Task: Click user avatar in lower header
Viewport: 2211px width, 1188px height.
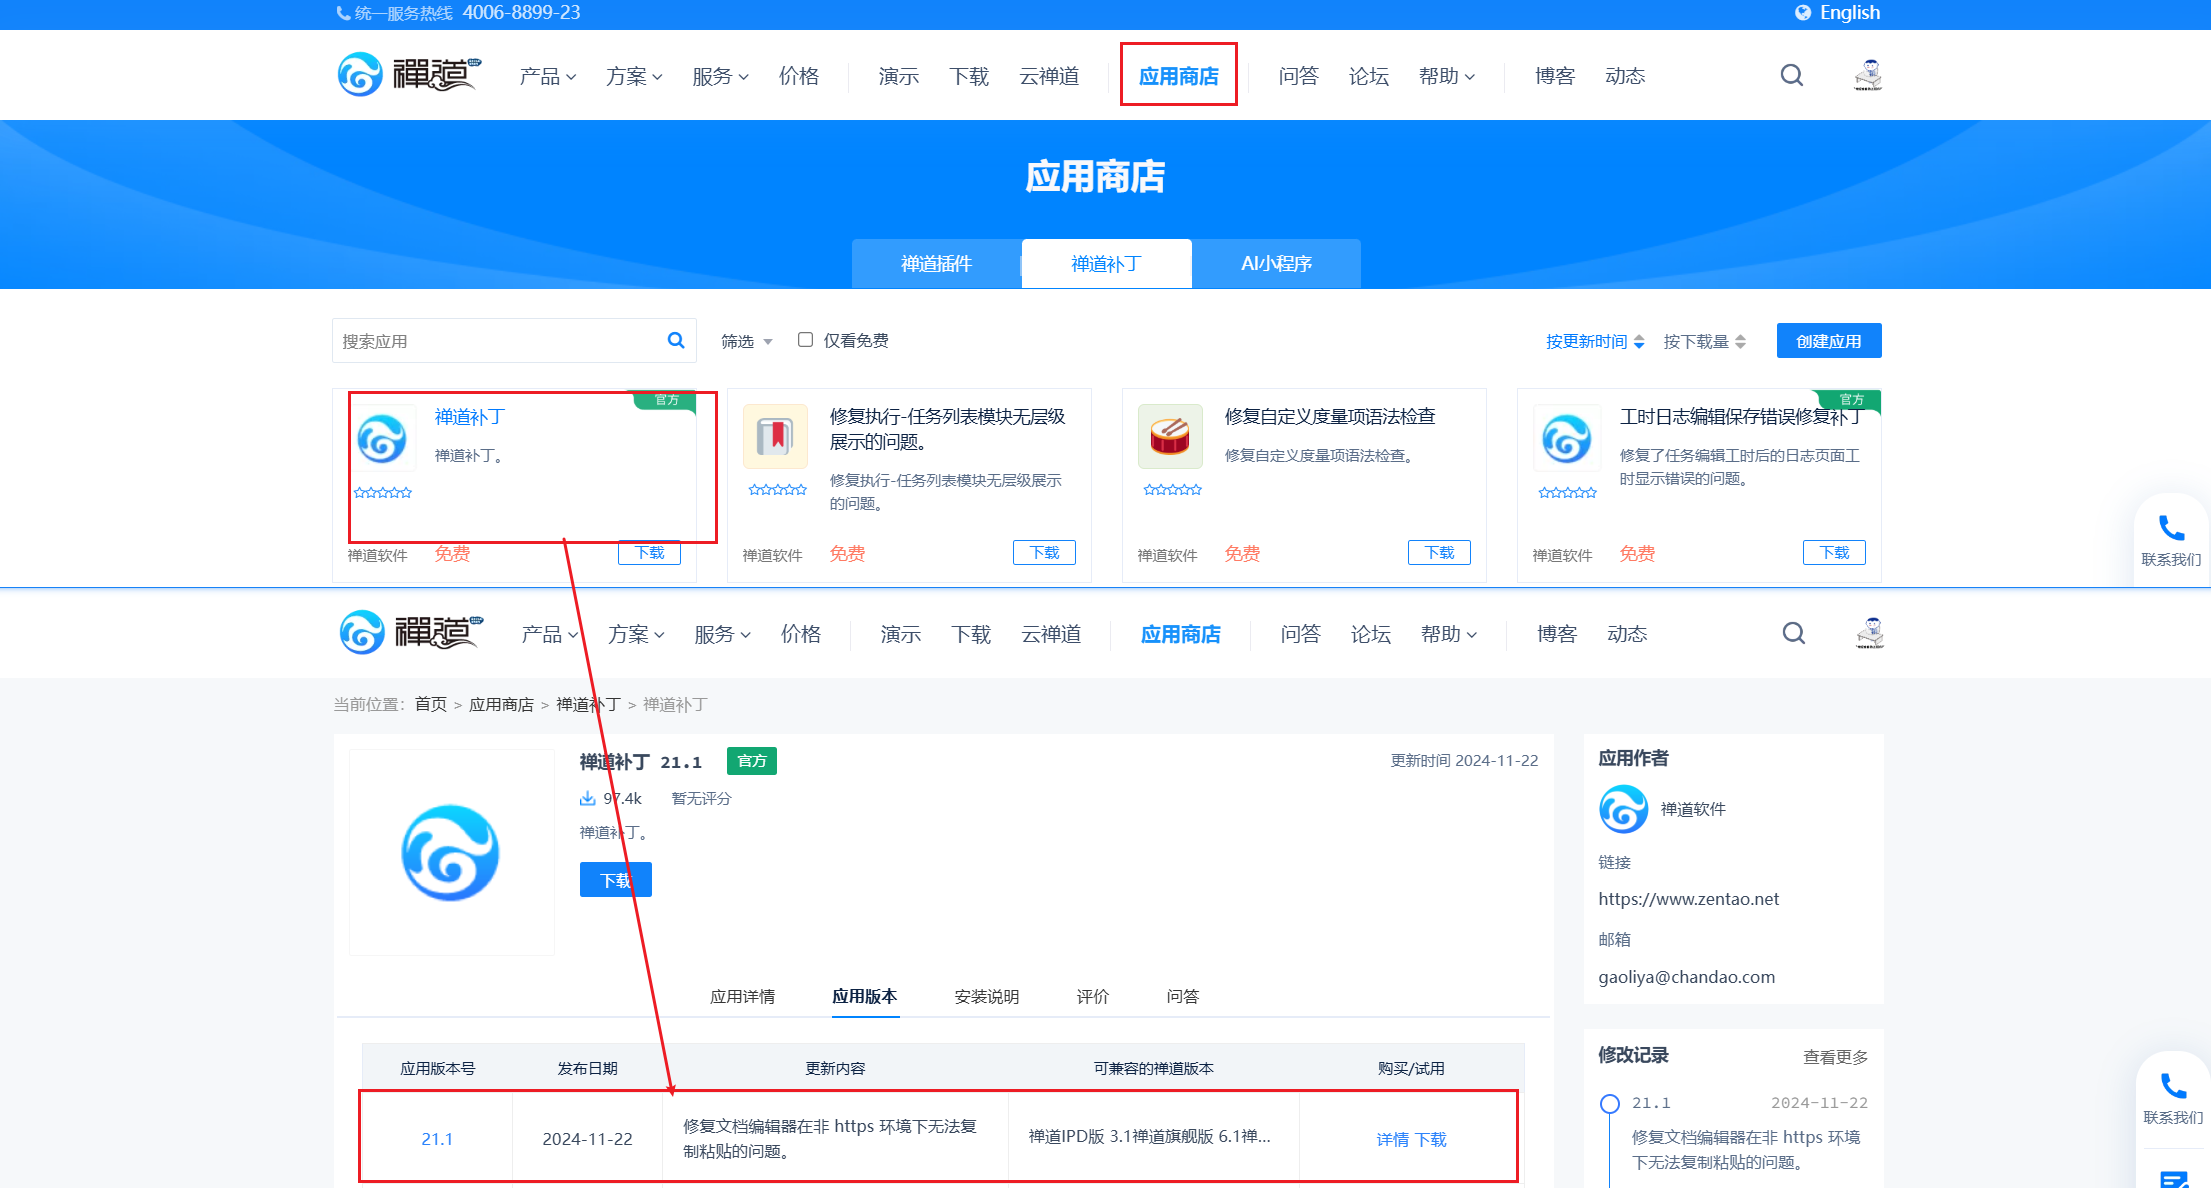Action: (x=1870, y=633)
